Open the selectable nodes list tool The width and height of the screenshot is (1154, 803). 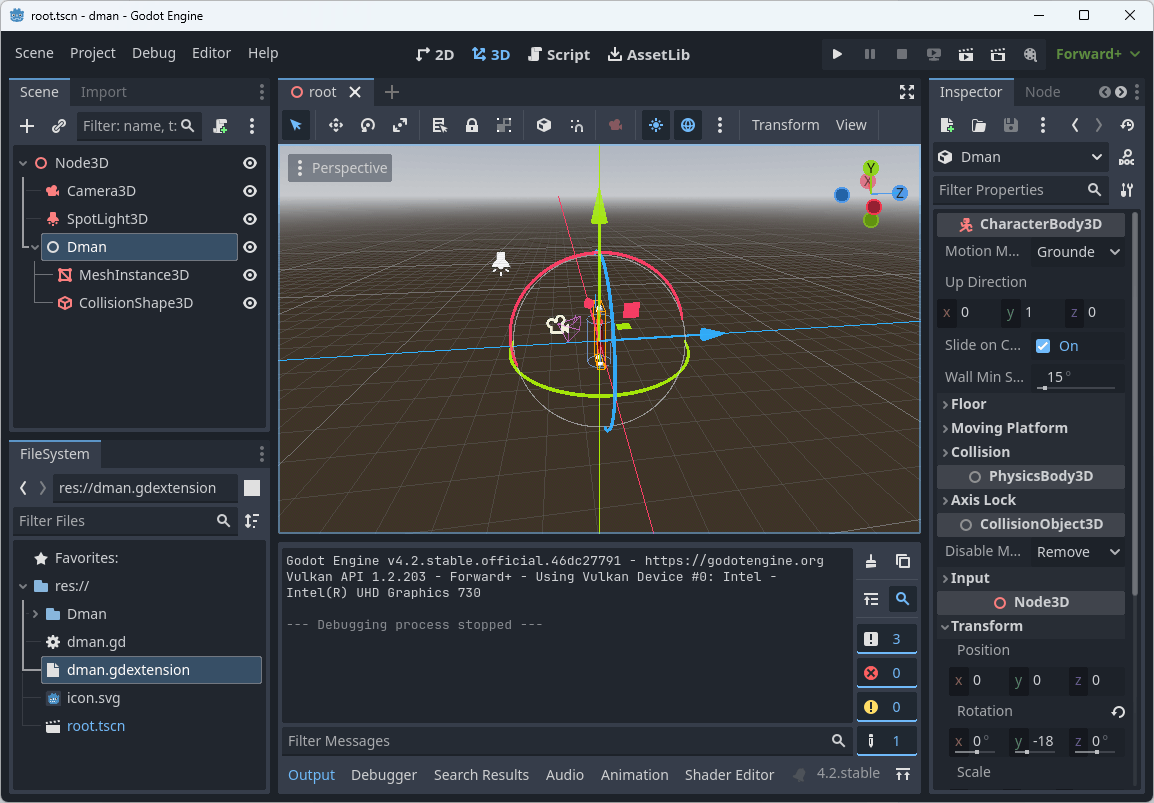tap(439, 125)
